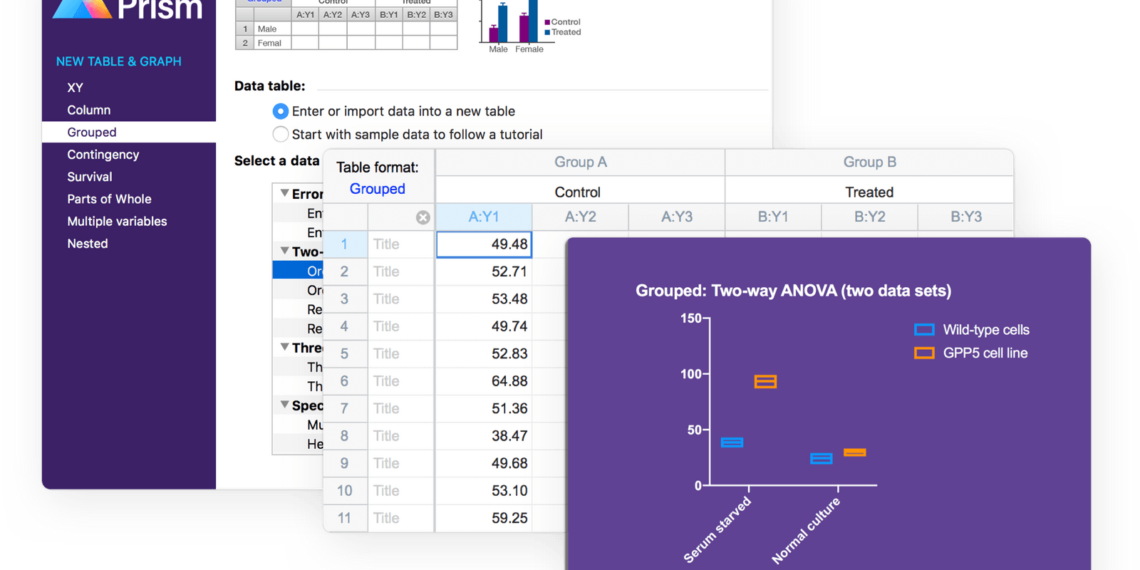Clear row titles with the X icon
Screen dimensions: 1140x570
coord(422,218)
